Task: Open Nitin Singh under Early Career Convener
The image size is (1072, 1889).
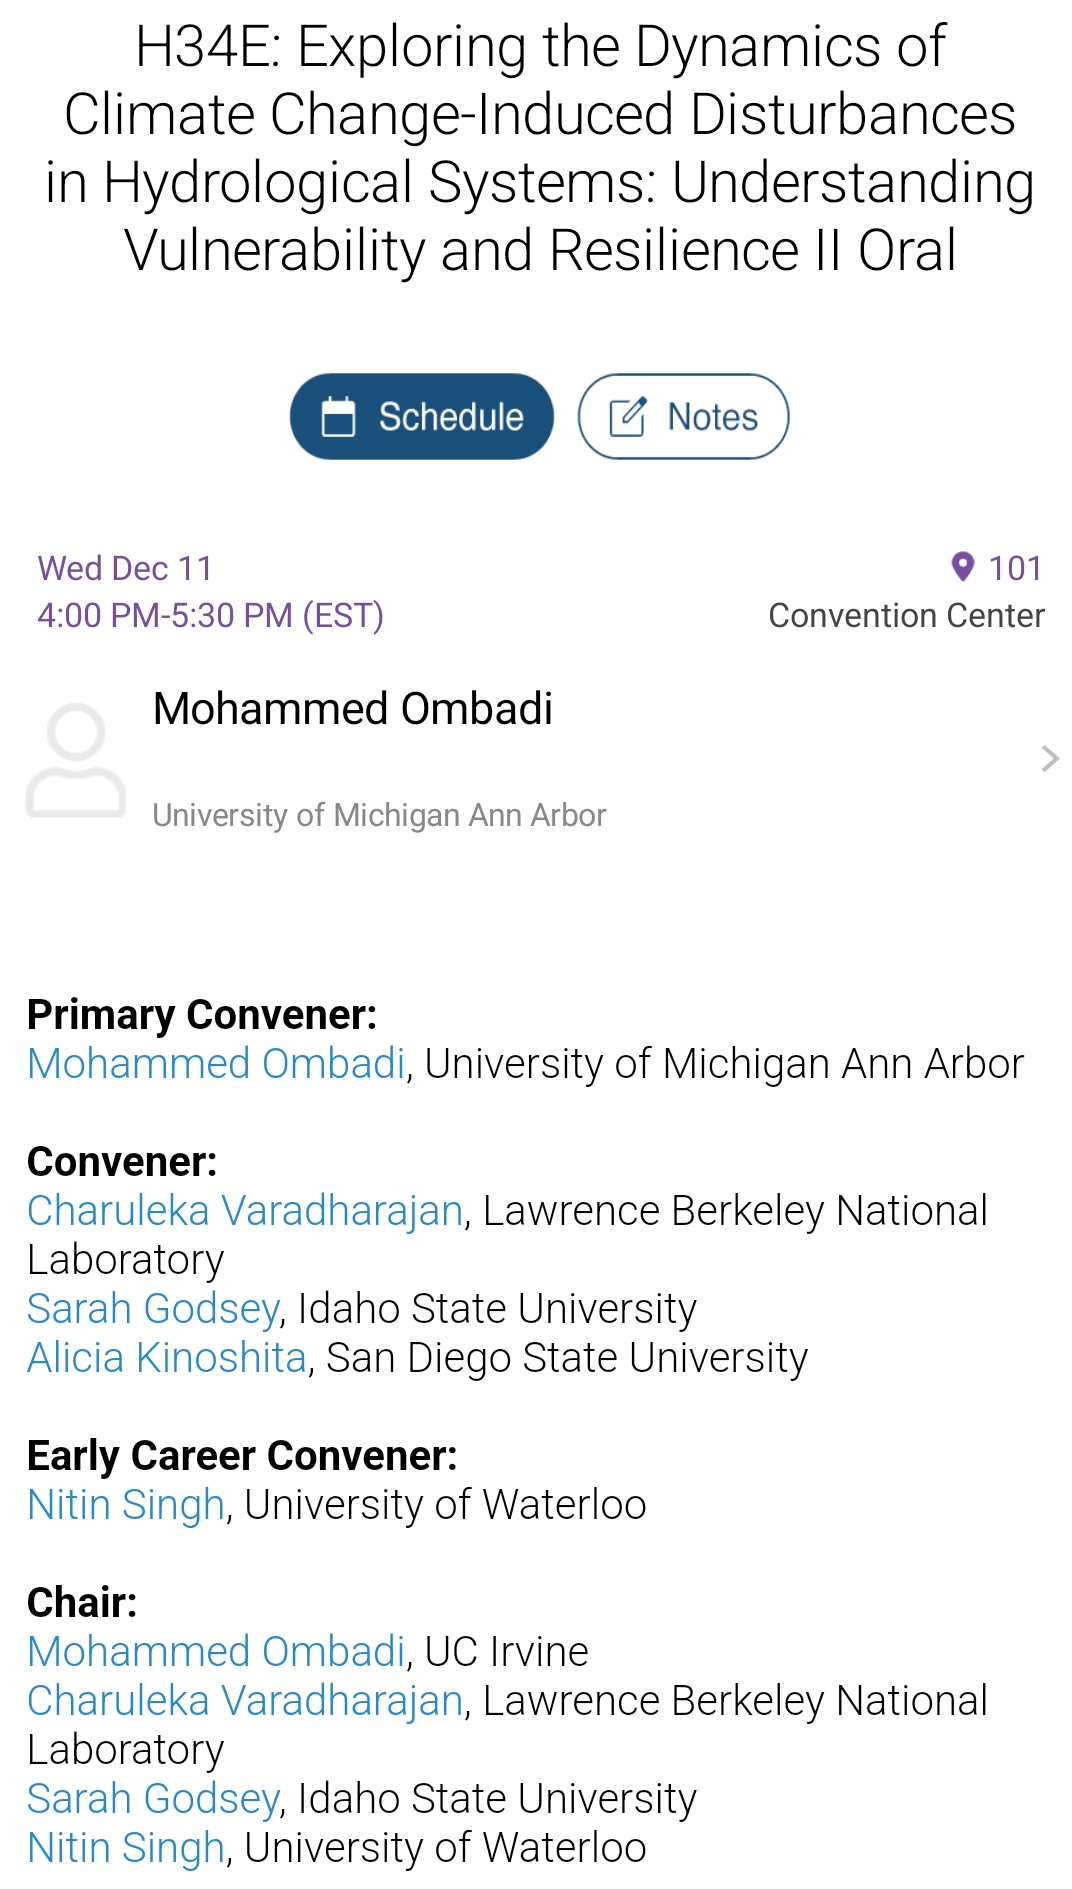Action: [126, 1505]
